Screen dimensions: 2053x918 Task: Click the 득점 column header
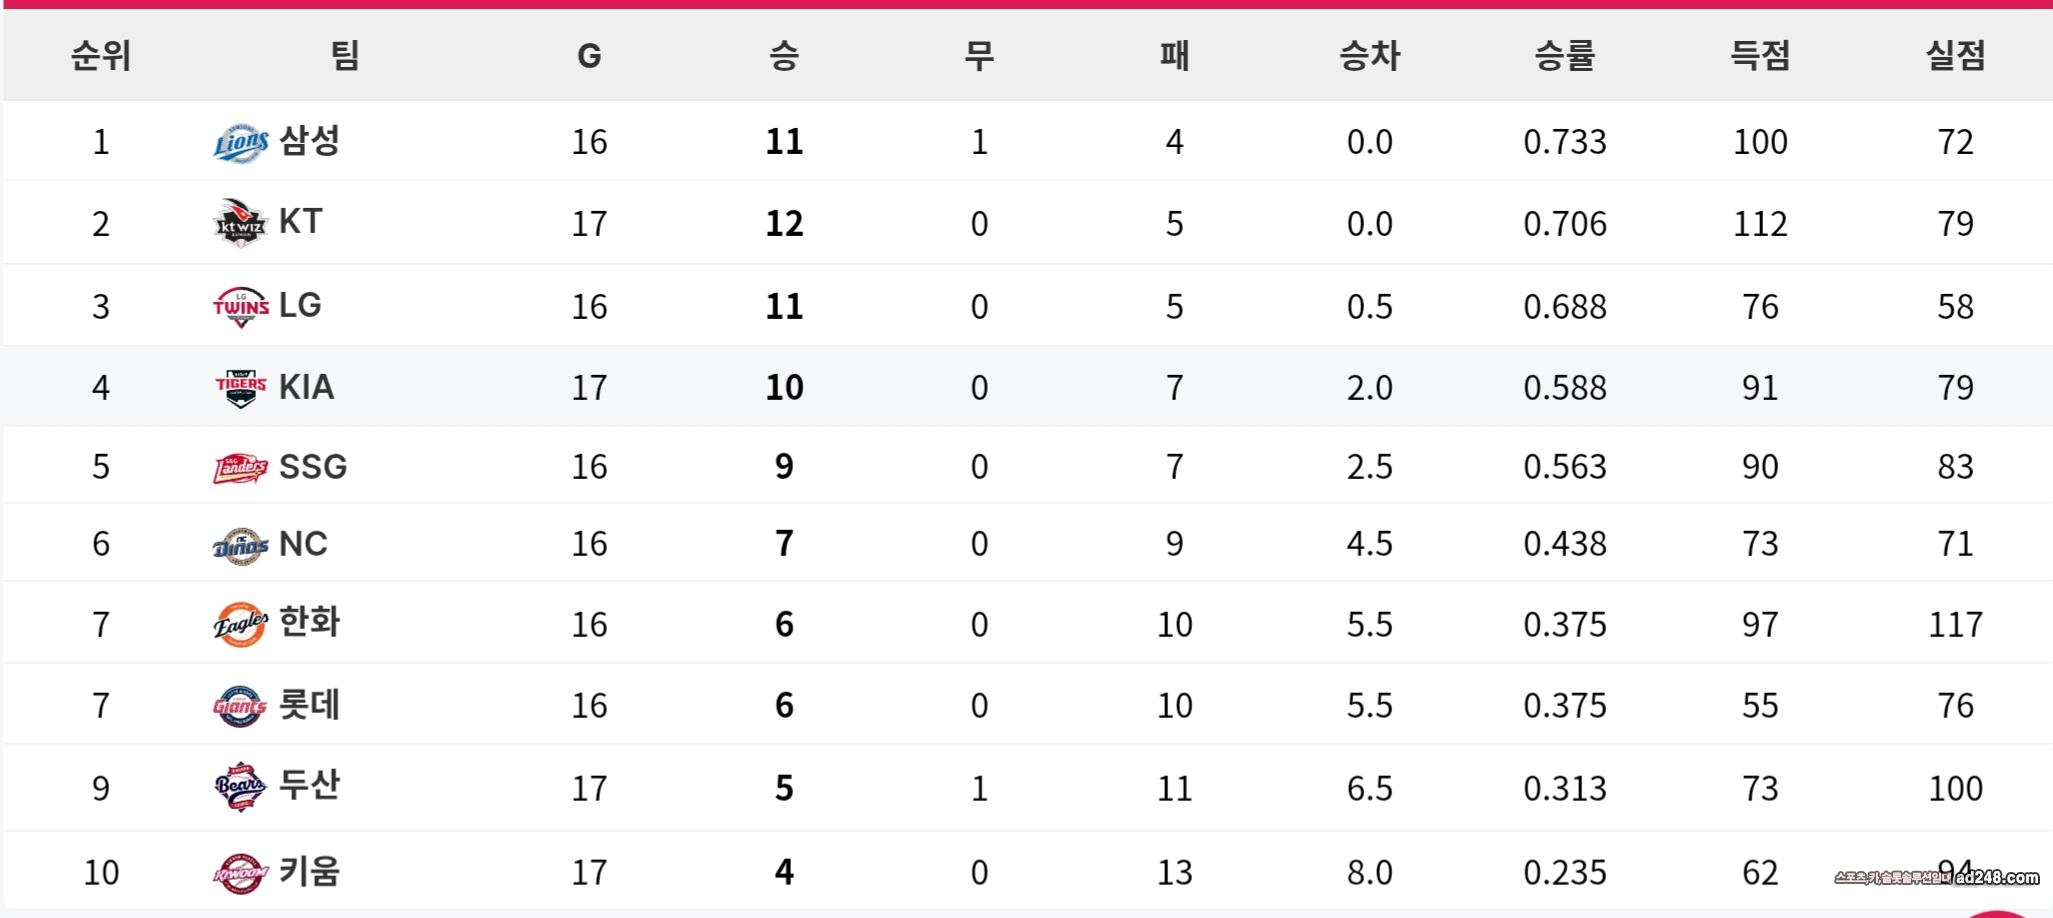tap(1760, 55)
